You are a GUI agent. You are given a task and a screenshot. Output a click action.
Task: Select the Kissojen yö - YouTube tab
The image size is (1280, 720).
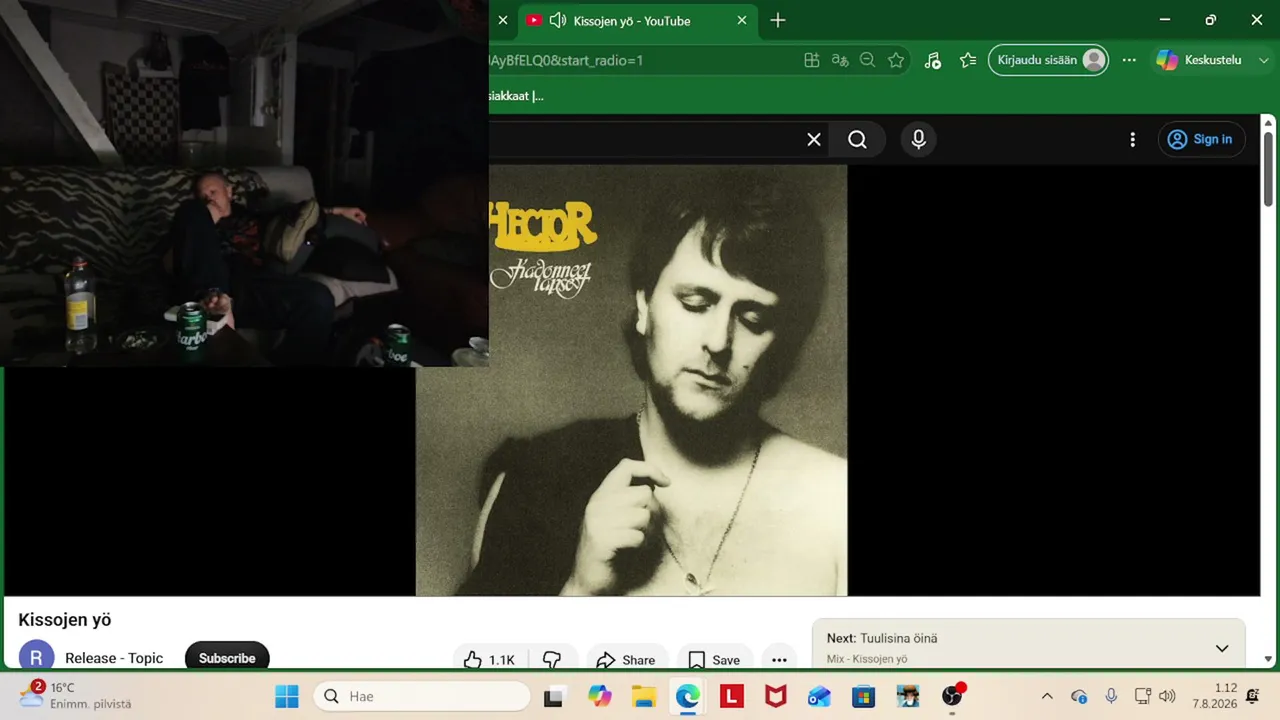point(638,21)
